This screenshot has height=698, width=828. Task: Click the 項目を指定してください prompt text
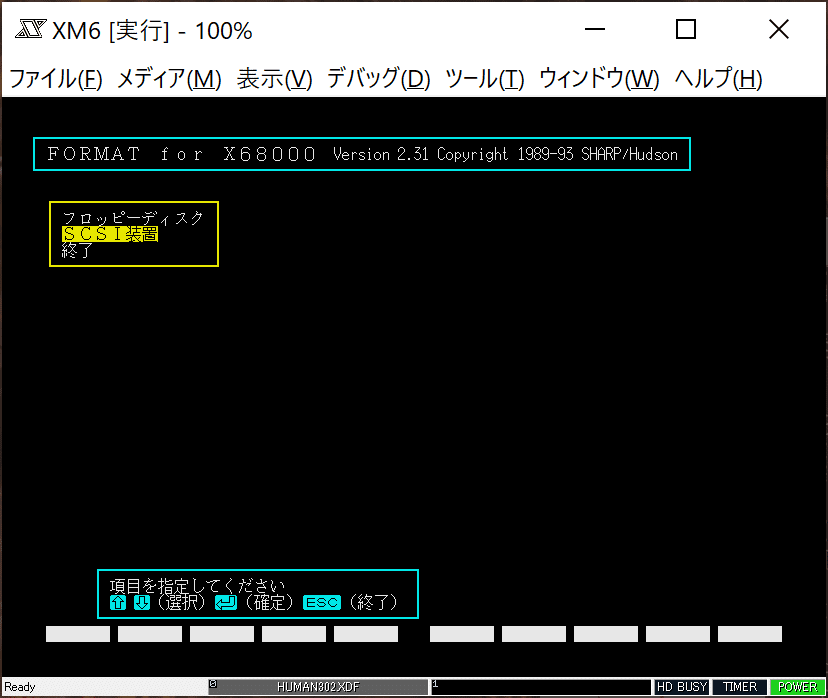tap(197, 586)
